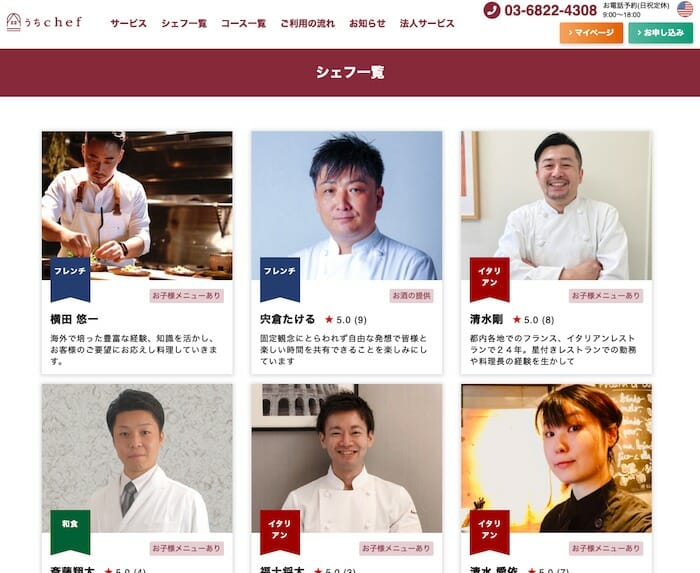Click the green 和食 ribbon badge
This screenshot has height=573, width=700.
coord(70,532)
